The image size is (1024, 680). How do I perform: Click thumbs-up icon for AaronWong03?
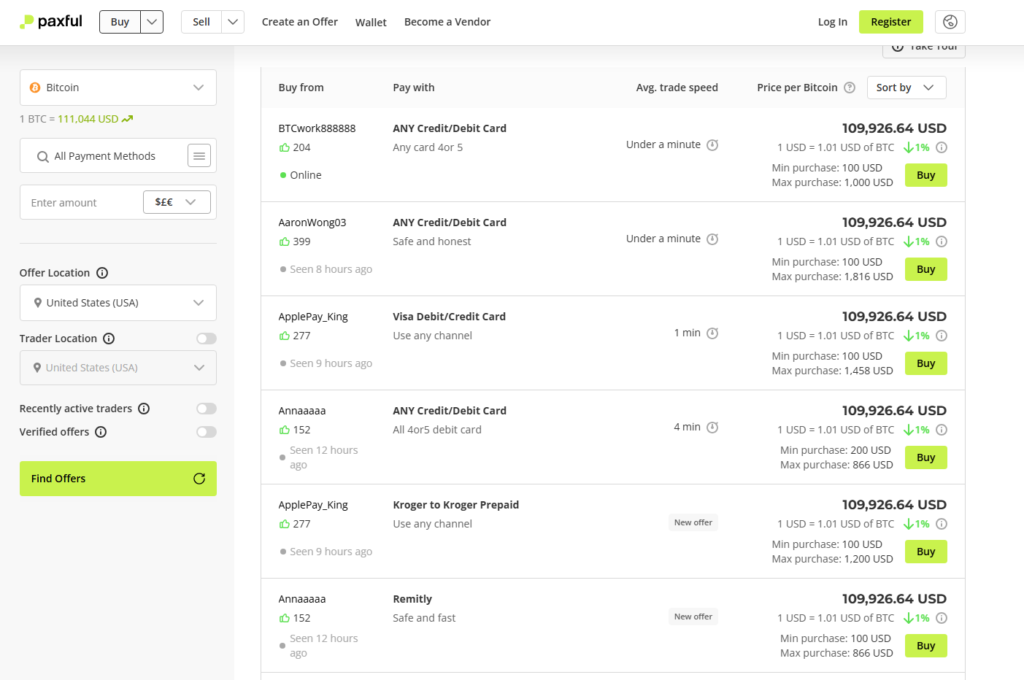pos(284,242)
